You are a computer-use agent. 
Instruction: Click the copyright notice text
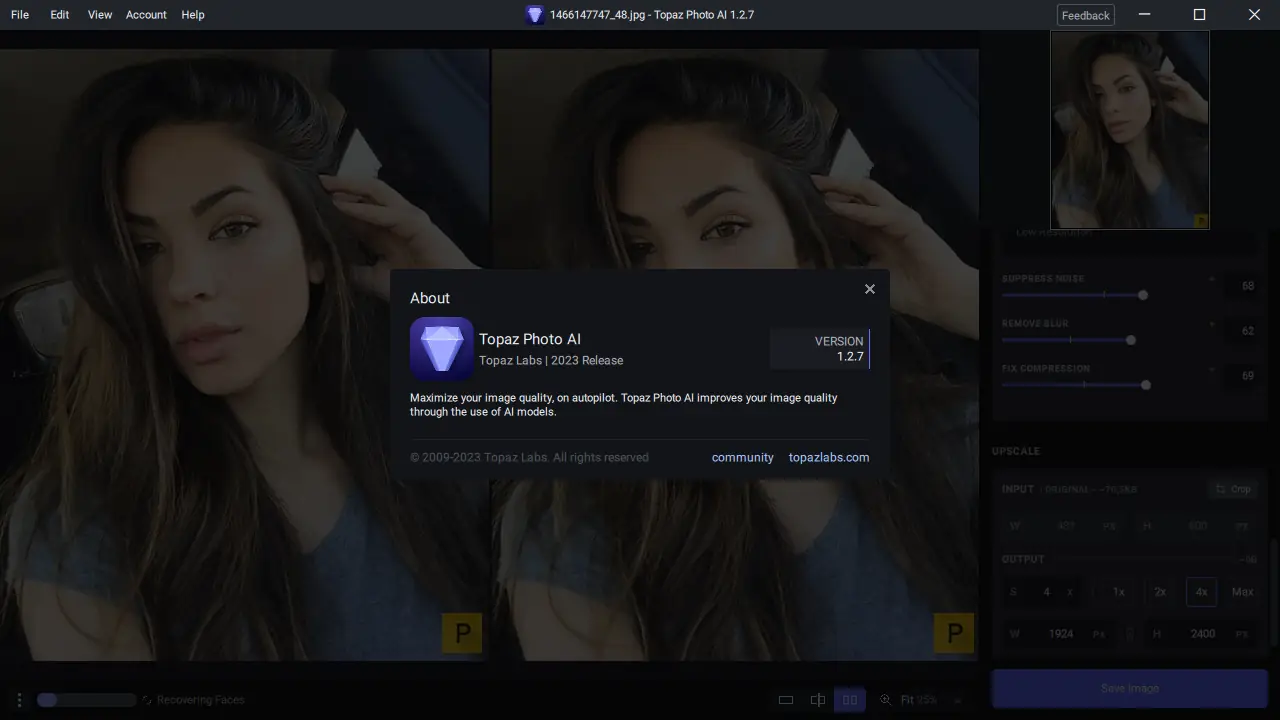[x=529, y=457]
